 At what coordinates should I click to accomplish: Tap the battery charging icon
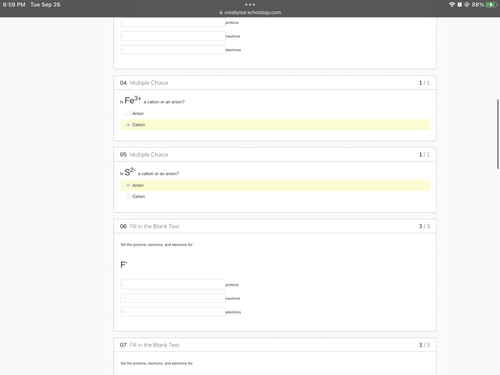pyautogui.click(x=491, y=5)
